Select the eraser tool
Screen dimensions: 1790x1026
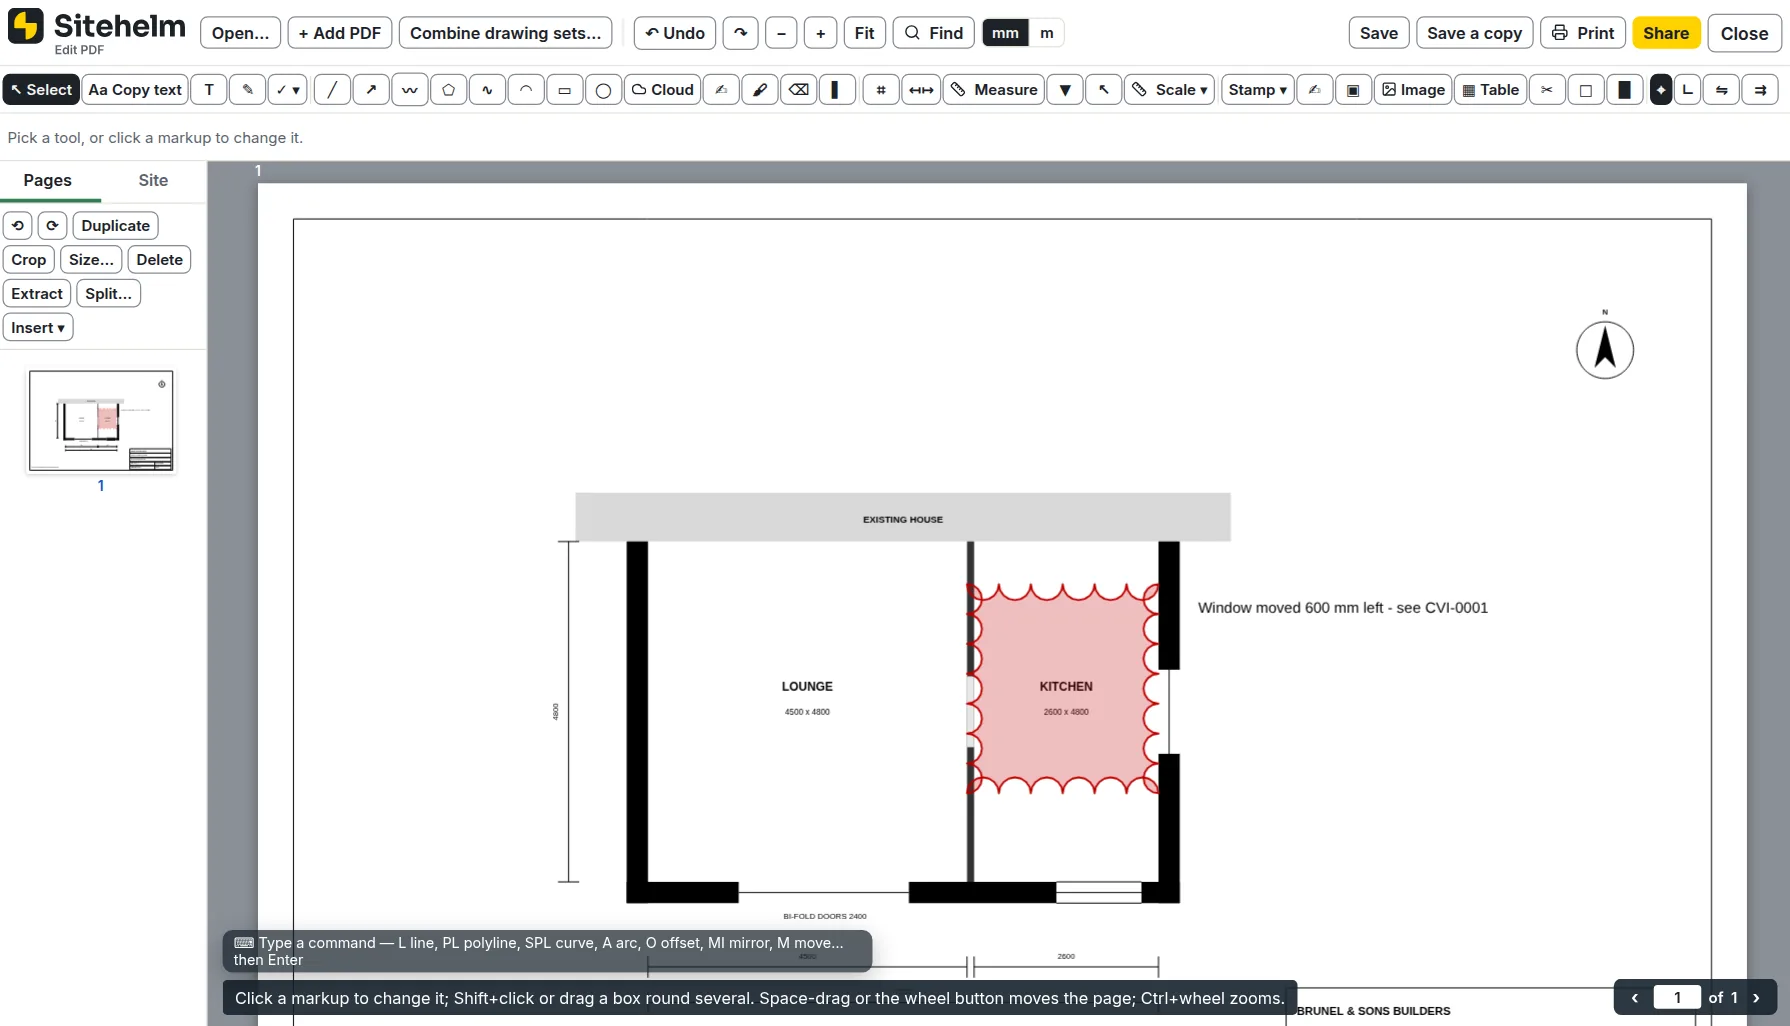[798, 90]
